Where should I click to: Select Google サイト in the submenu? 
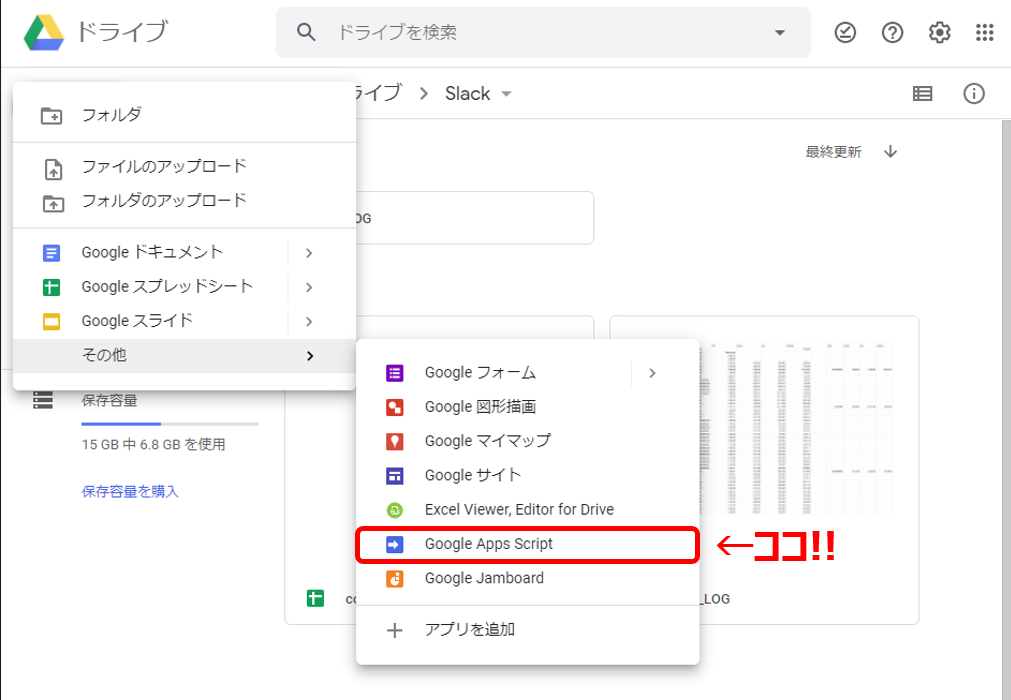tap(527, 475)
